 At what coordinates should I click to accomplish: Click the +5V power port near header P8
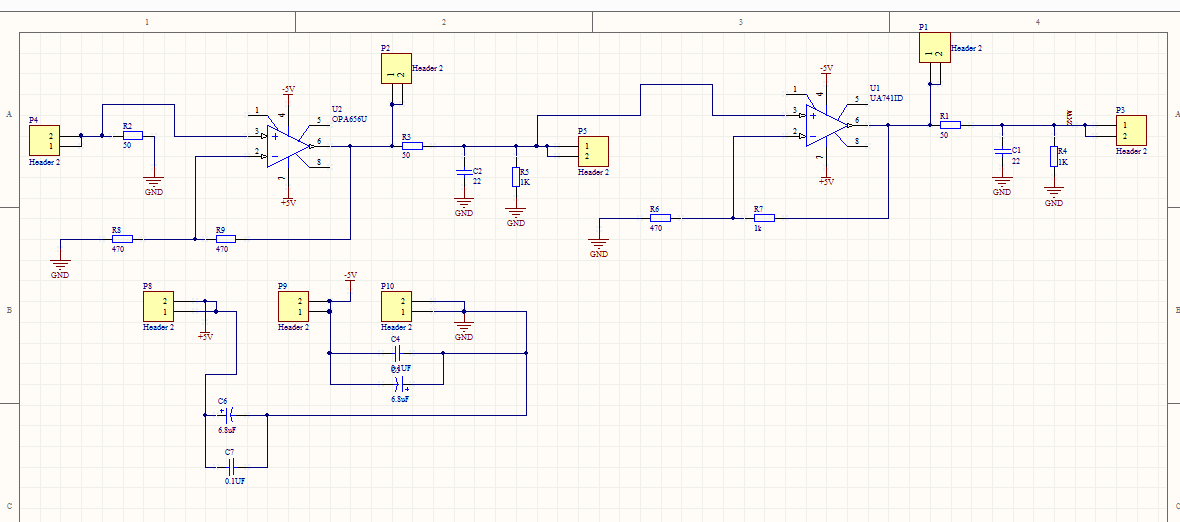[205, 332]
